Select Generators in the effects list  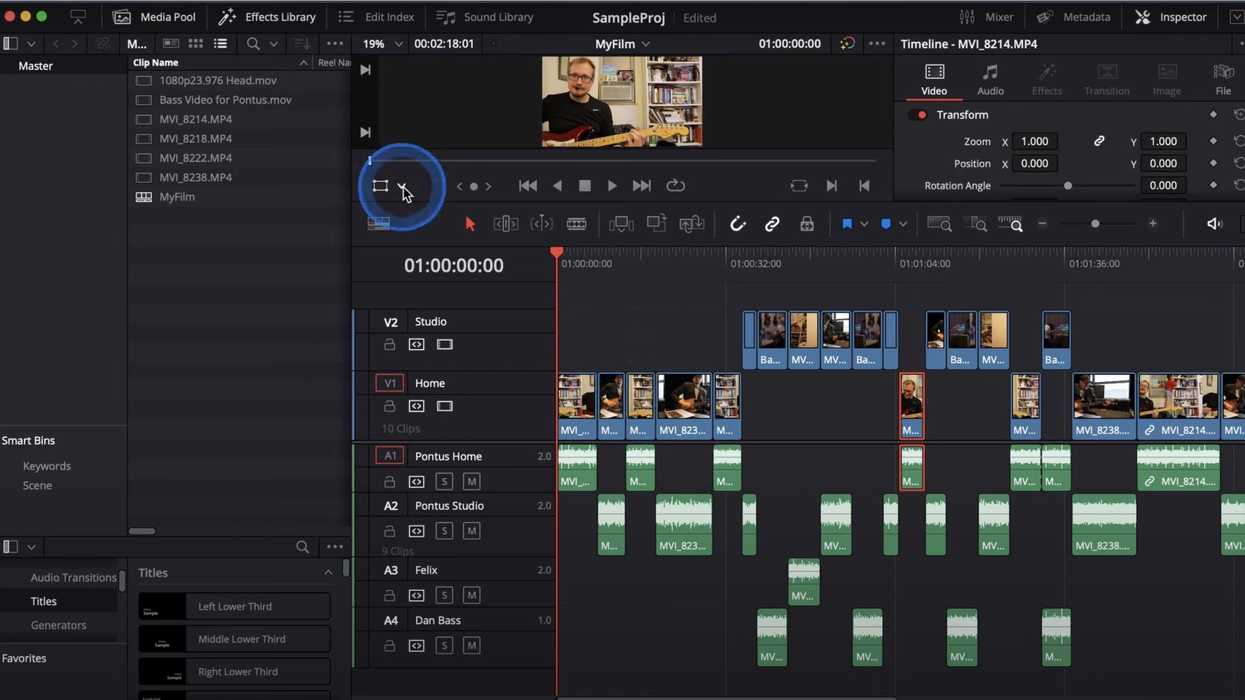[x=58, y=625]
